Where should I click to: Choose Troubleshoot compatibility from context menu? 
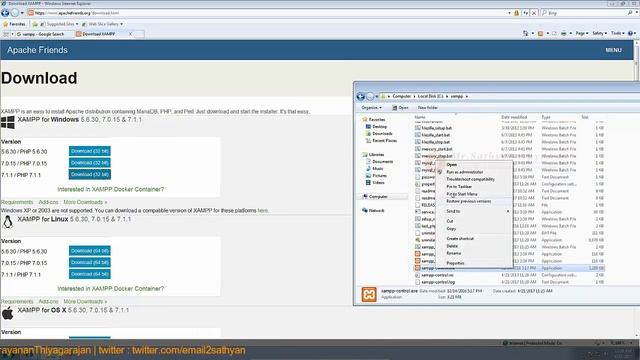click(470, 179)
